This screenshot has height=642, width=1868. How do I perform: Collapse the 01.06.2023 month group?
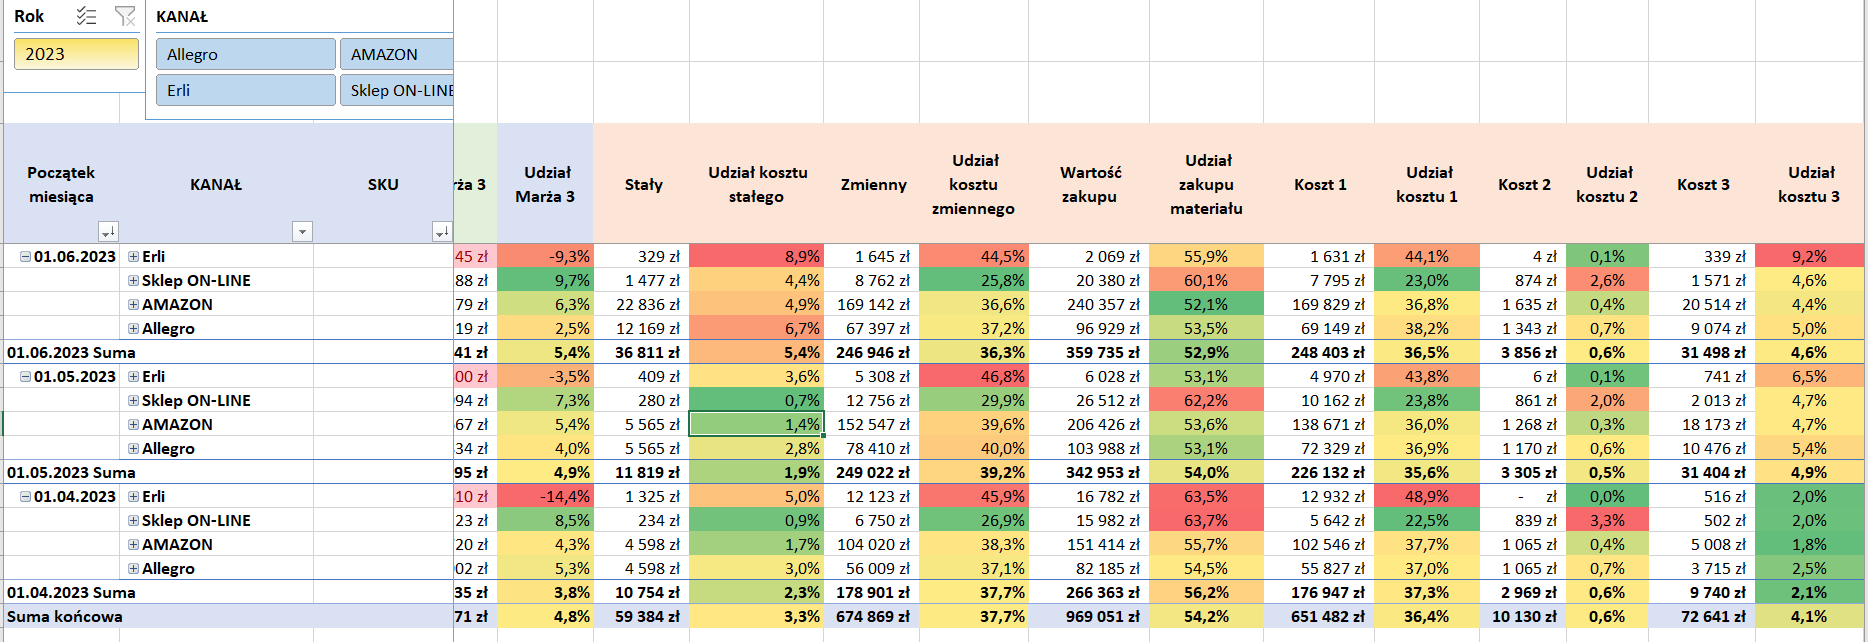pos(25,257)
